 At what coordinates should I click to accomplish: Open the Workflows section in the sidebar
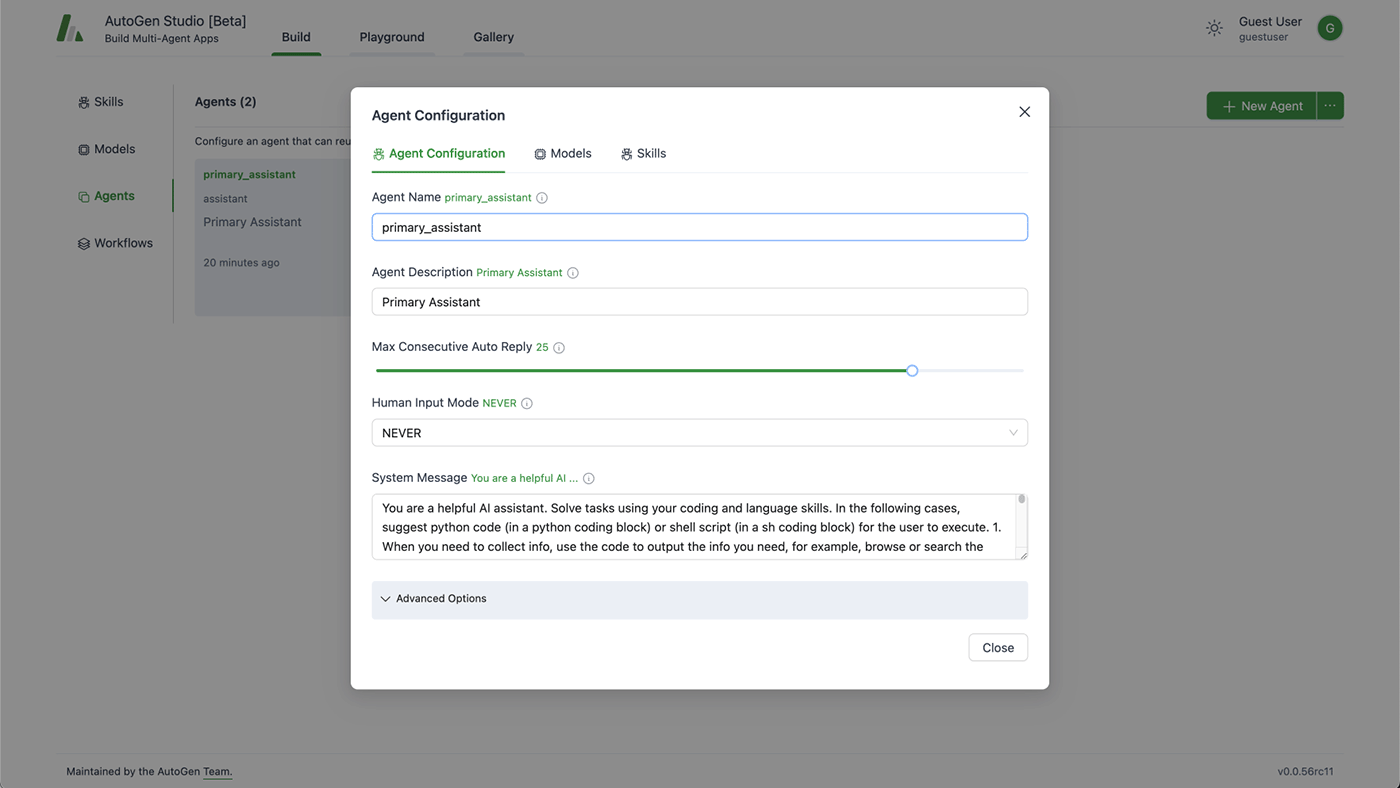pyautogui.click(x=114, y=242)
